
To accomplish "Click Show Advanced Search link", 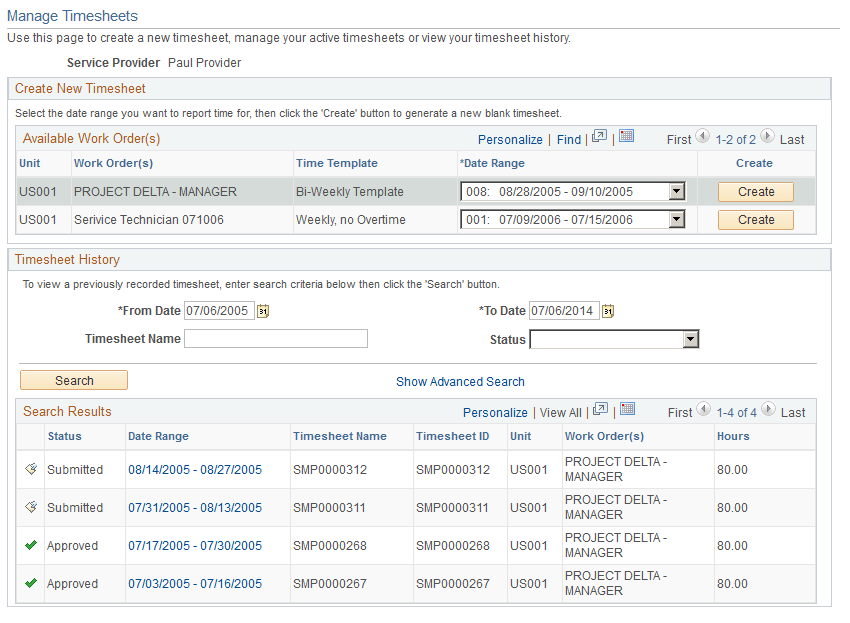I will (460, 381).
